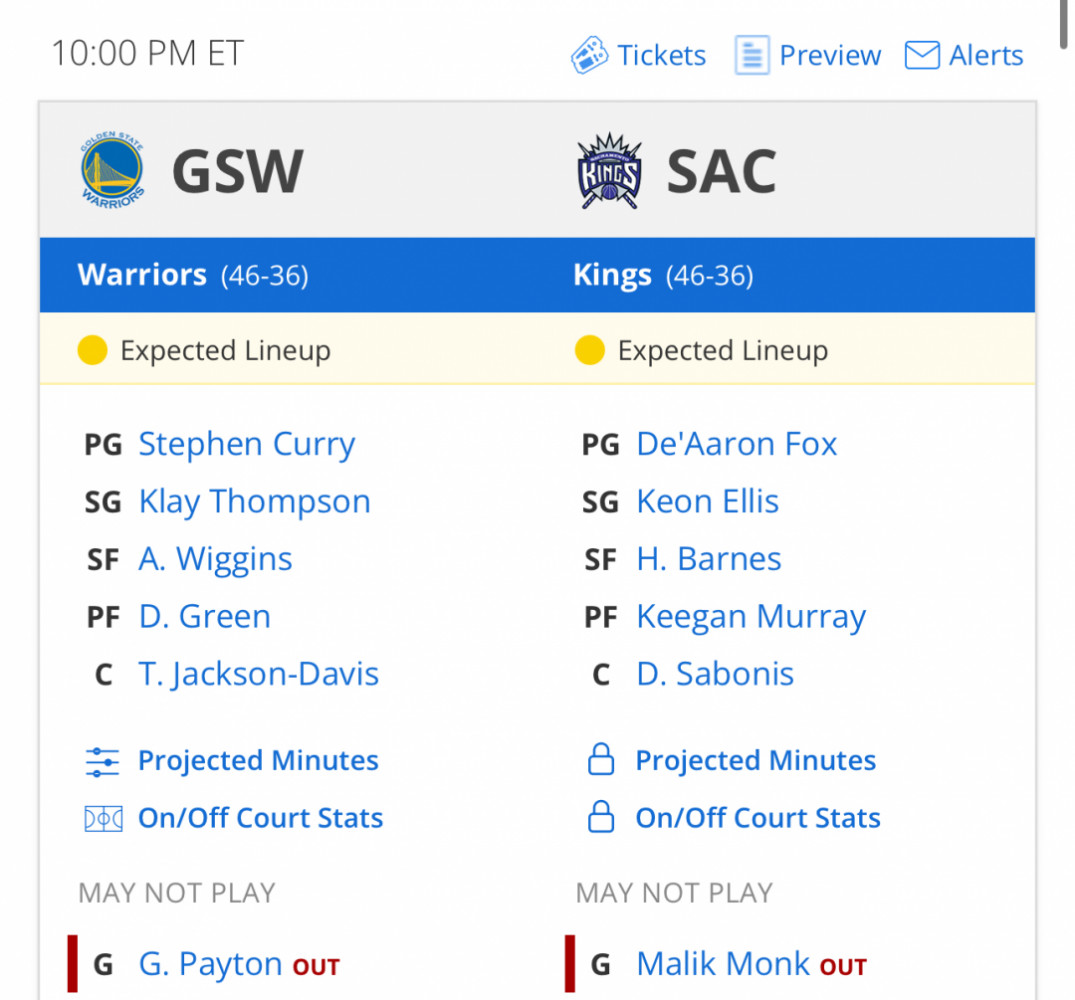Viewport: 1075px width, 1000px height.
Task: Open T. Jackson-Davis player link
Action: 258,674
